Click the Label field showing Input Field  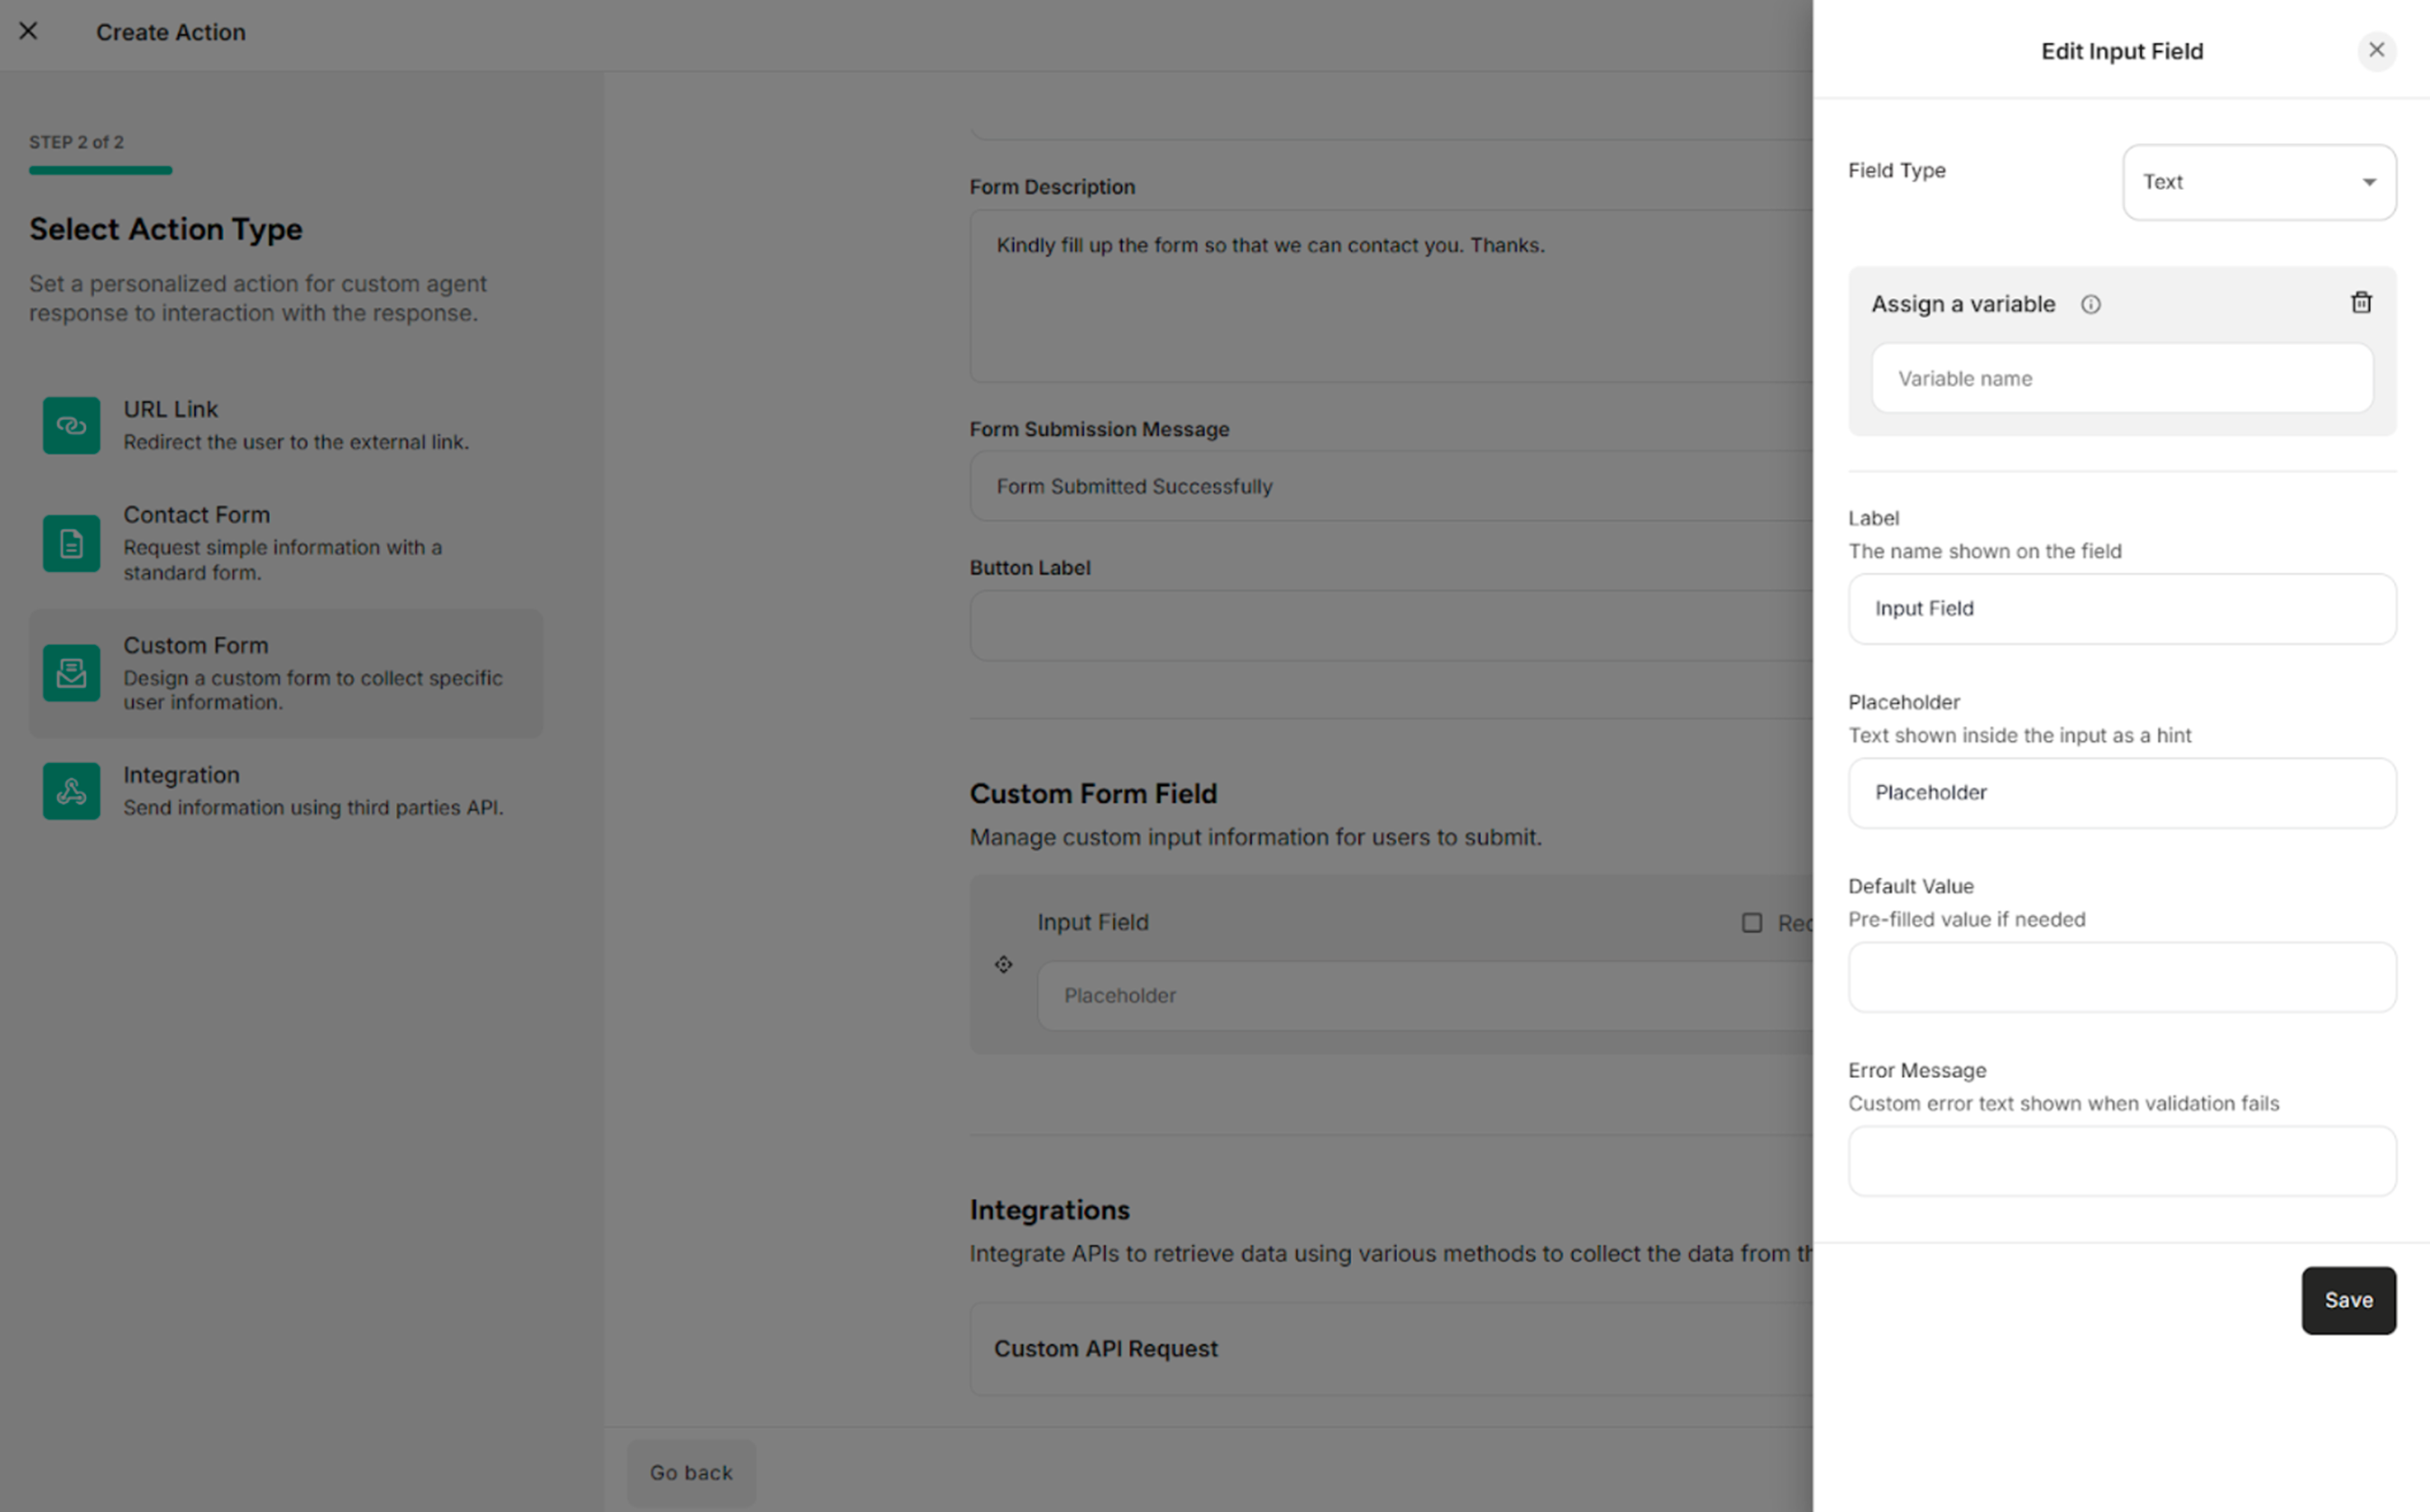2121,608
